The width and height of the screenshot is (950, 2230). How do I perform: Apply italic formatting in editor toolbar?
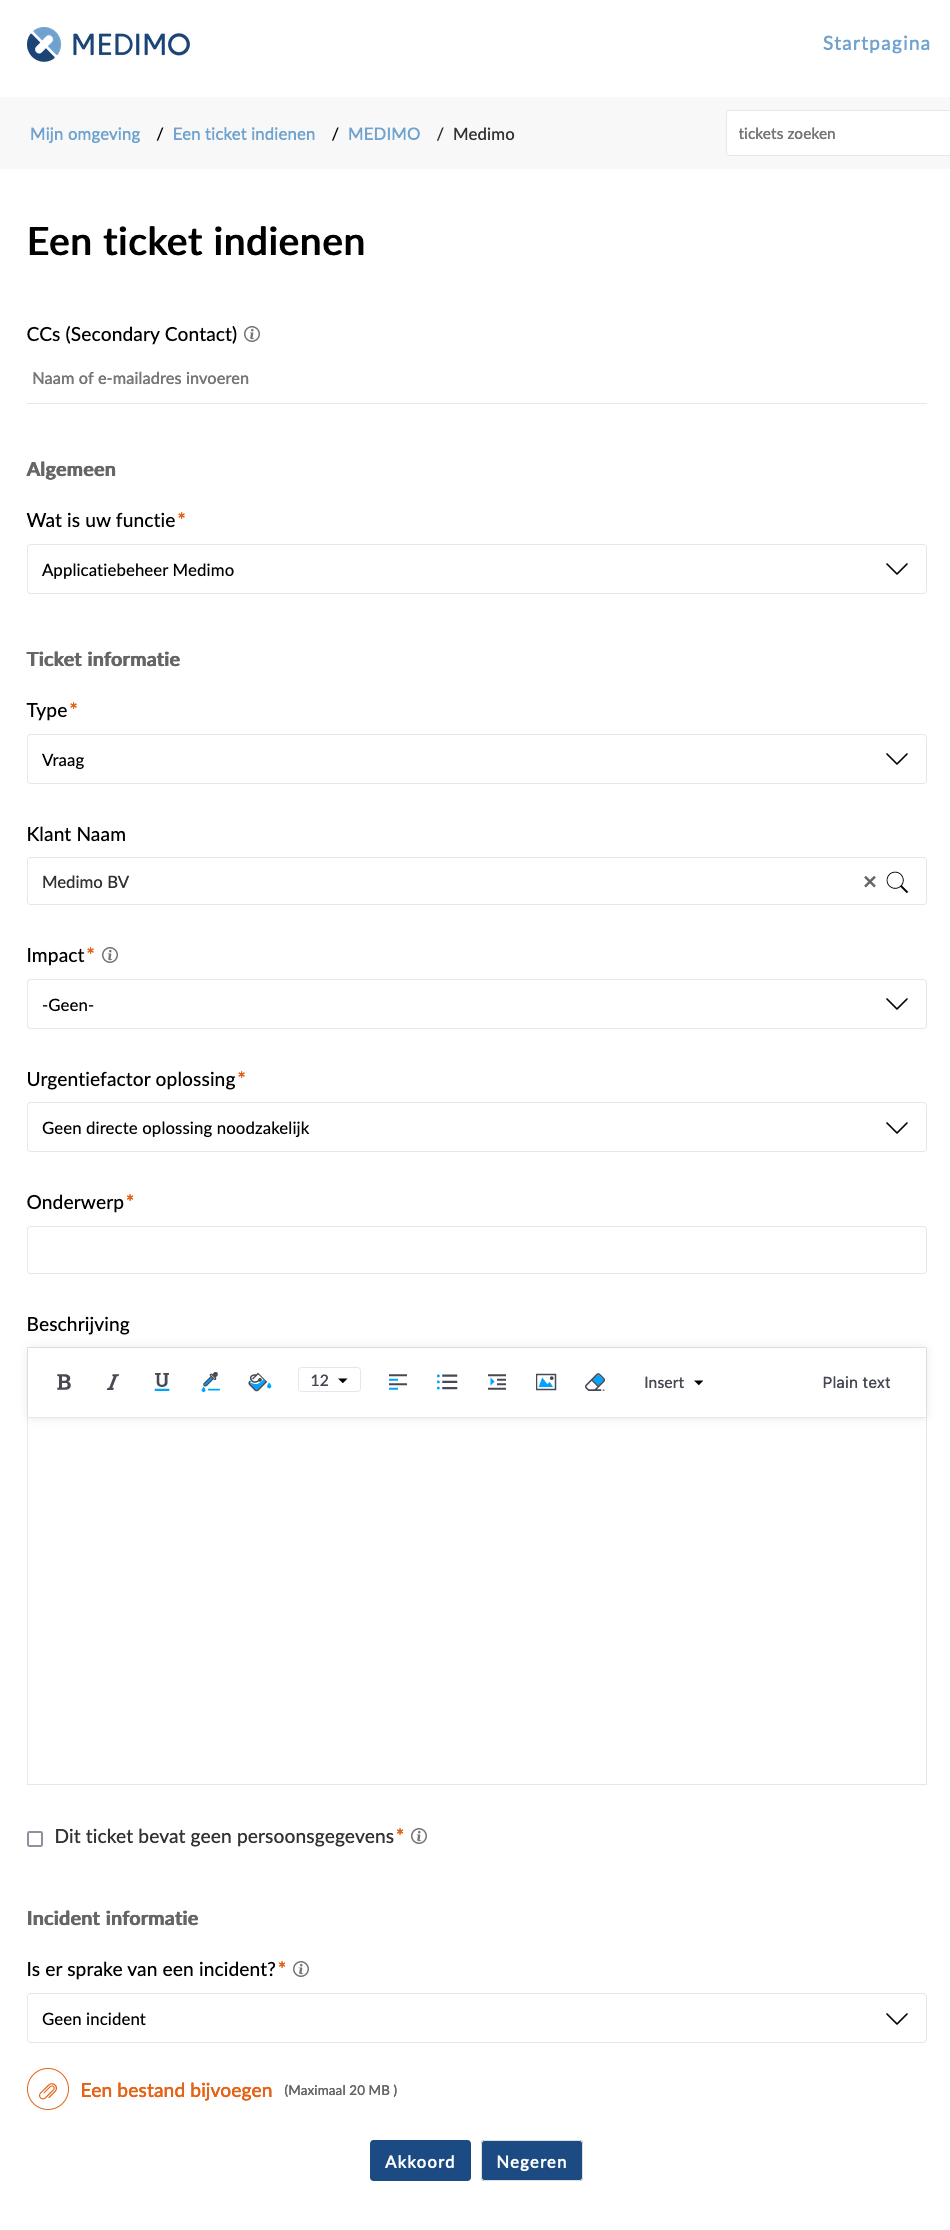point(113,1382)
